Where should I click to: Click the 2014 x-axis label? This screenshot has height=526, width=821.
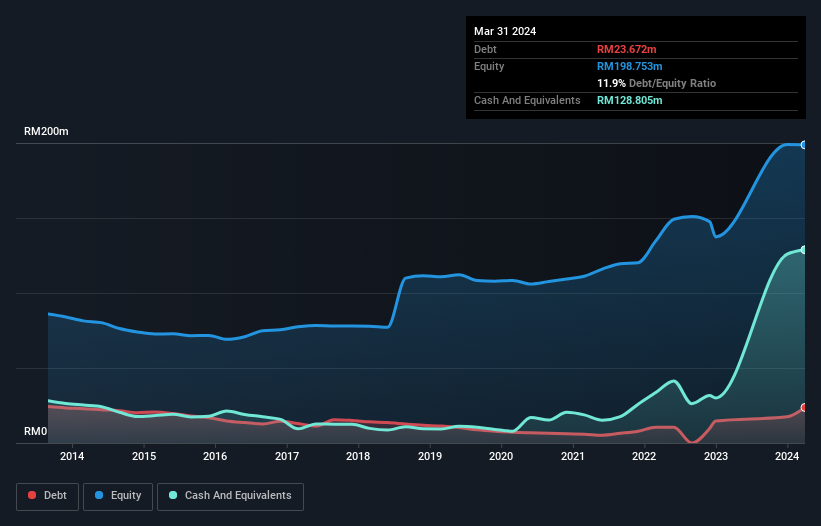pos(72,456)
